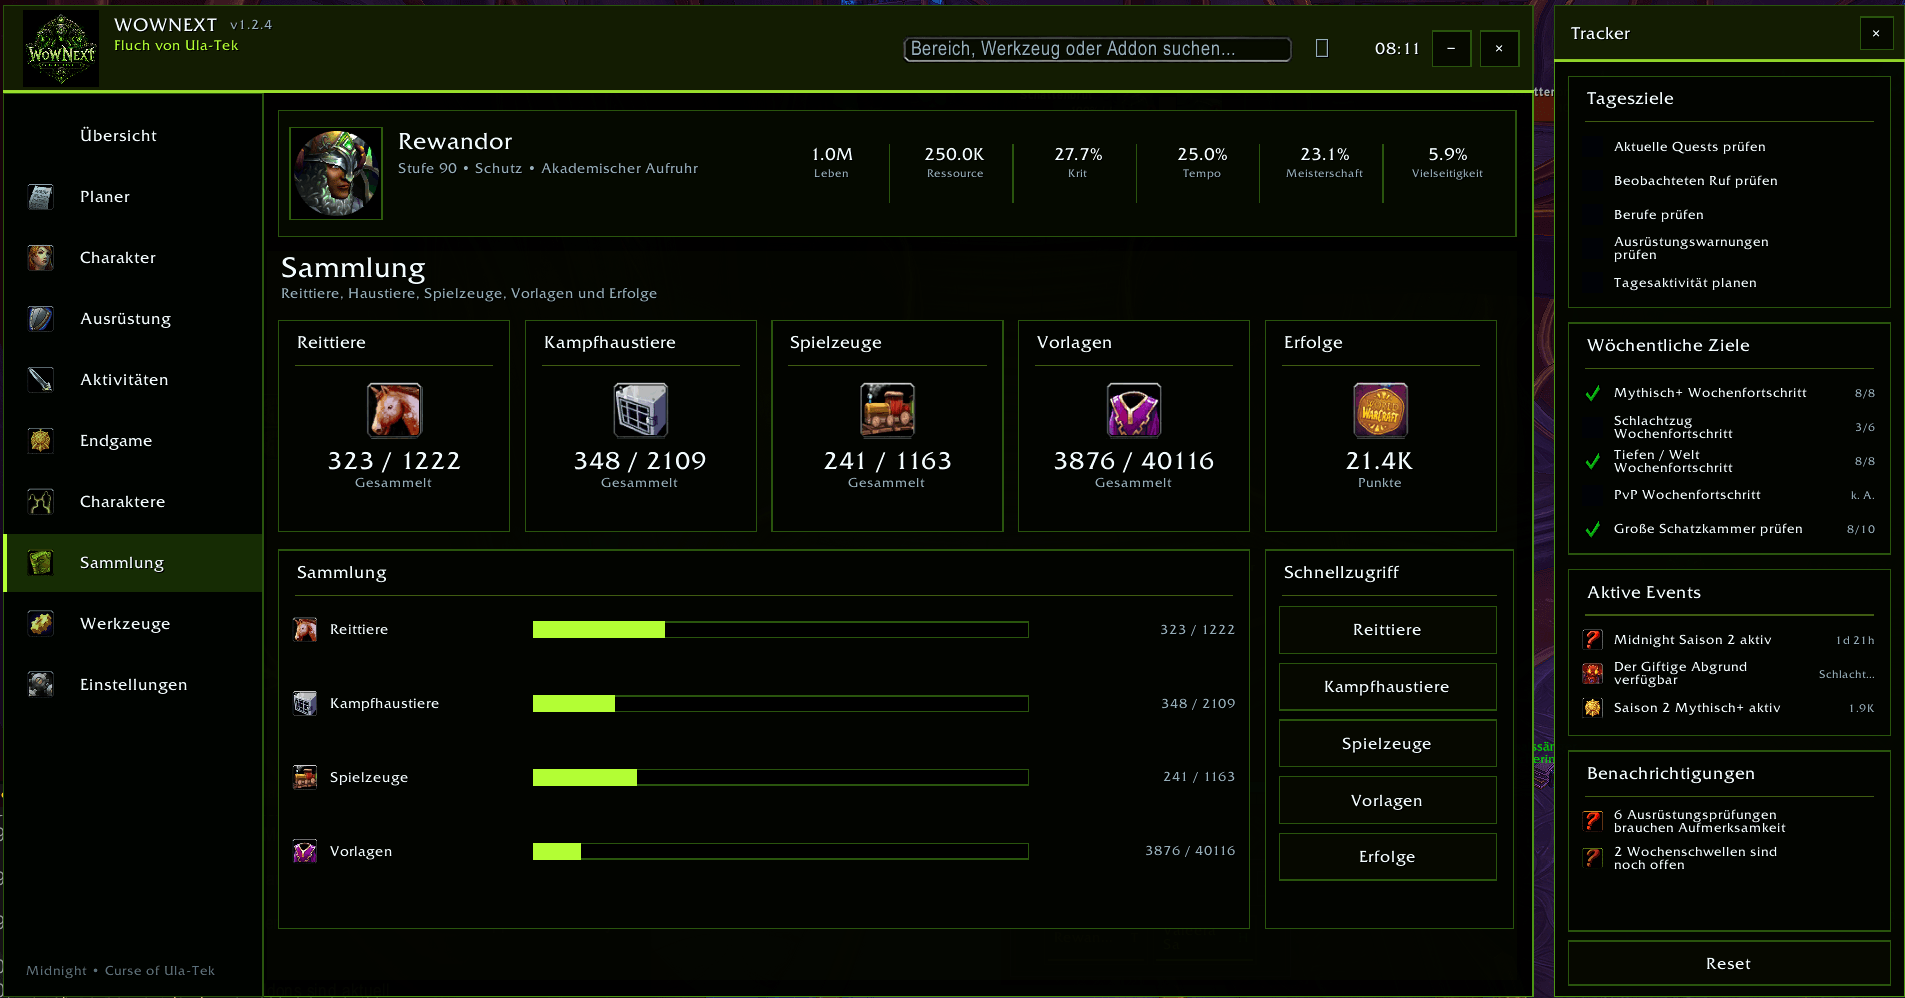
Task: Click the Erfolge quick access button
Action: tap(1387, 857)
